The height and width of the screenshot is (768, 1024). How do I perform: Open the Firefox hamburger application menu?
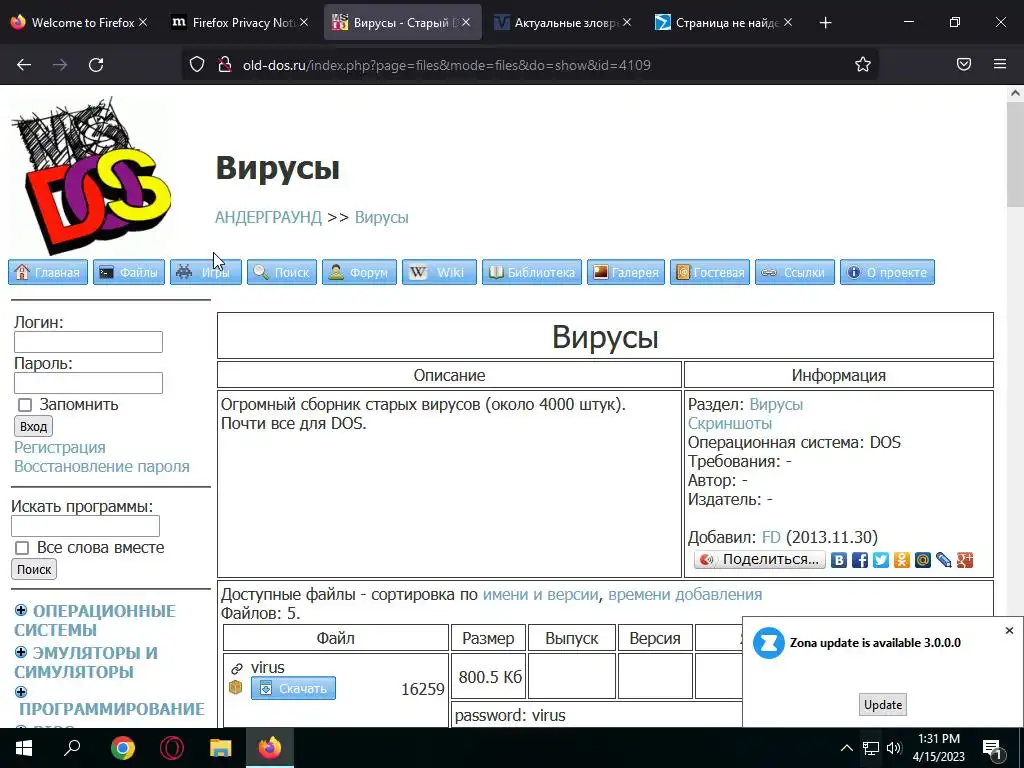pos(1000,65)
